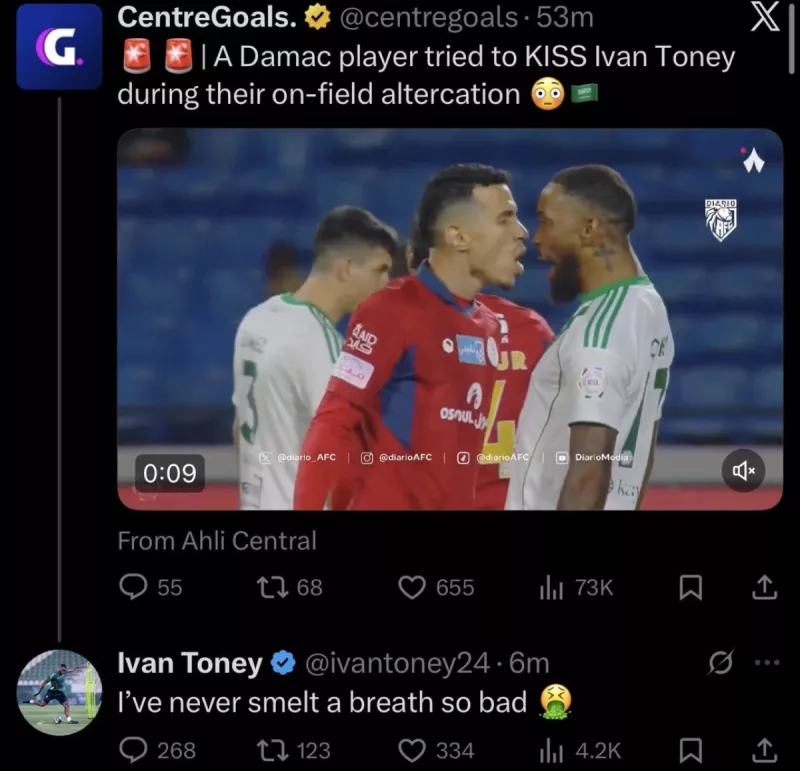This screenshot has height=771, width=800.
Task: Open CentreGoals profile avatar
Action: click(x=59, y=47)
